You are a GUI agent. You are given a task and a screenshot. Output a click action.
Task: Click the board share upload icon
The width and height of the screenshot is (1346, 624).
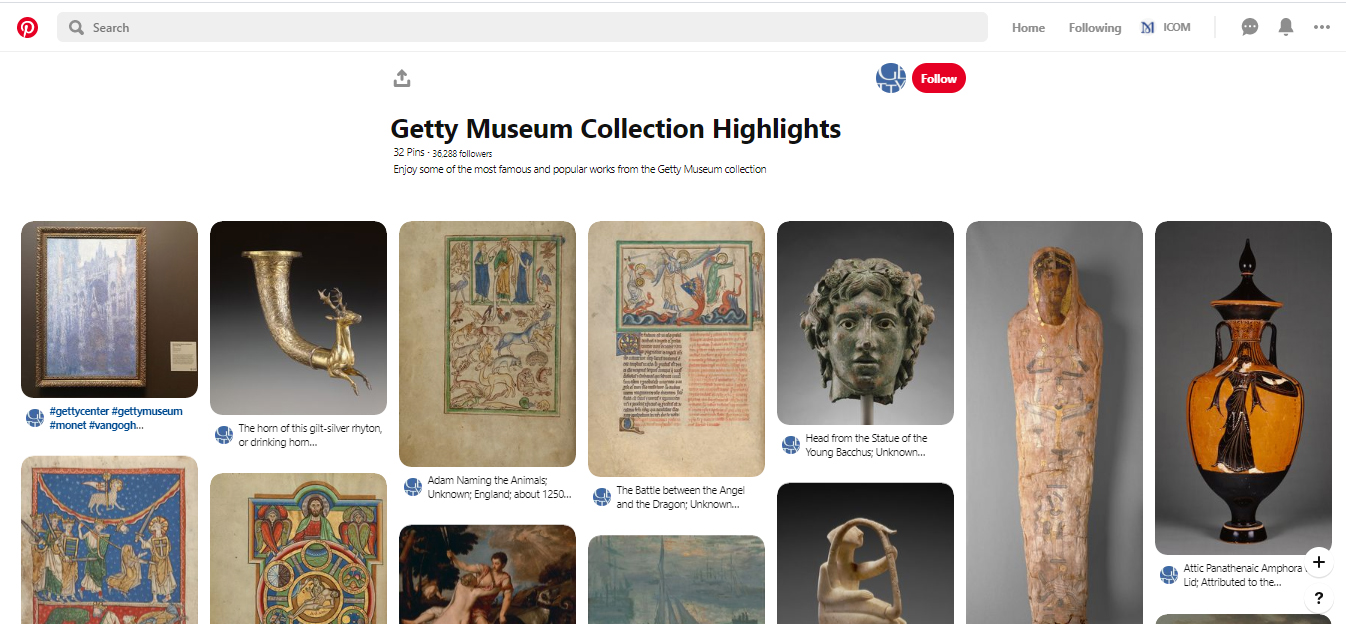click(402, 78)
